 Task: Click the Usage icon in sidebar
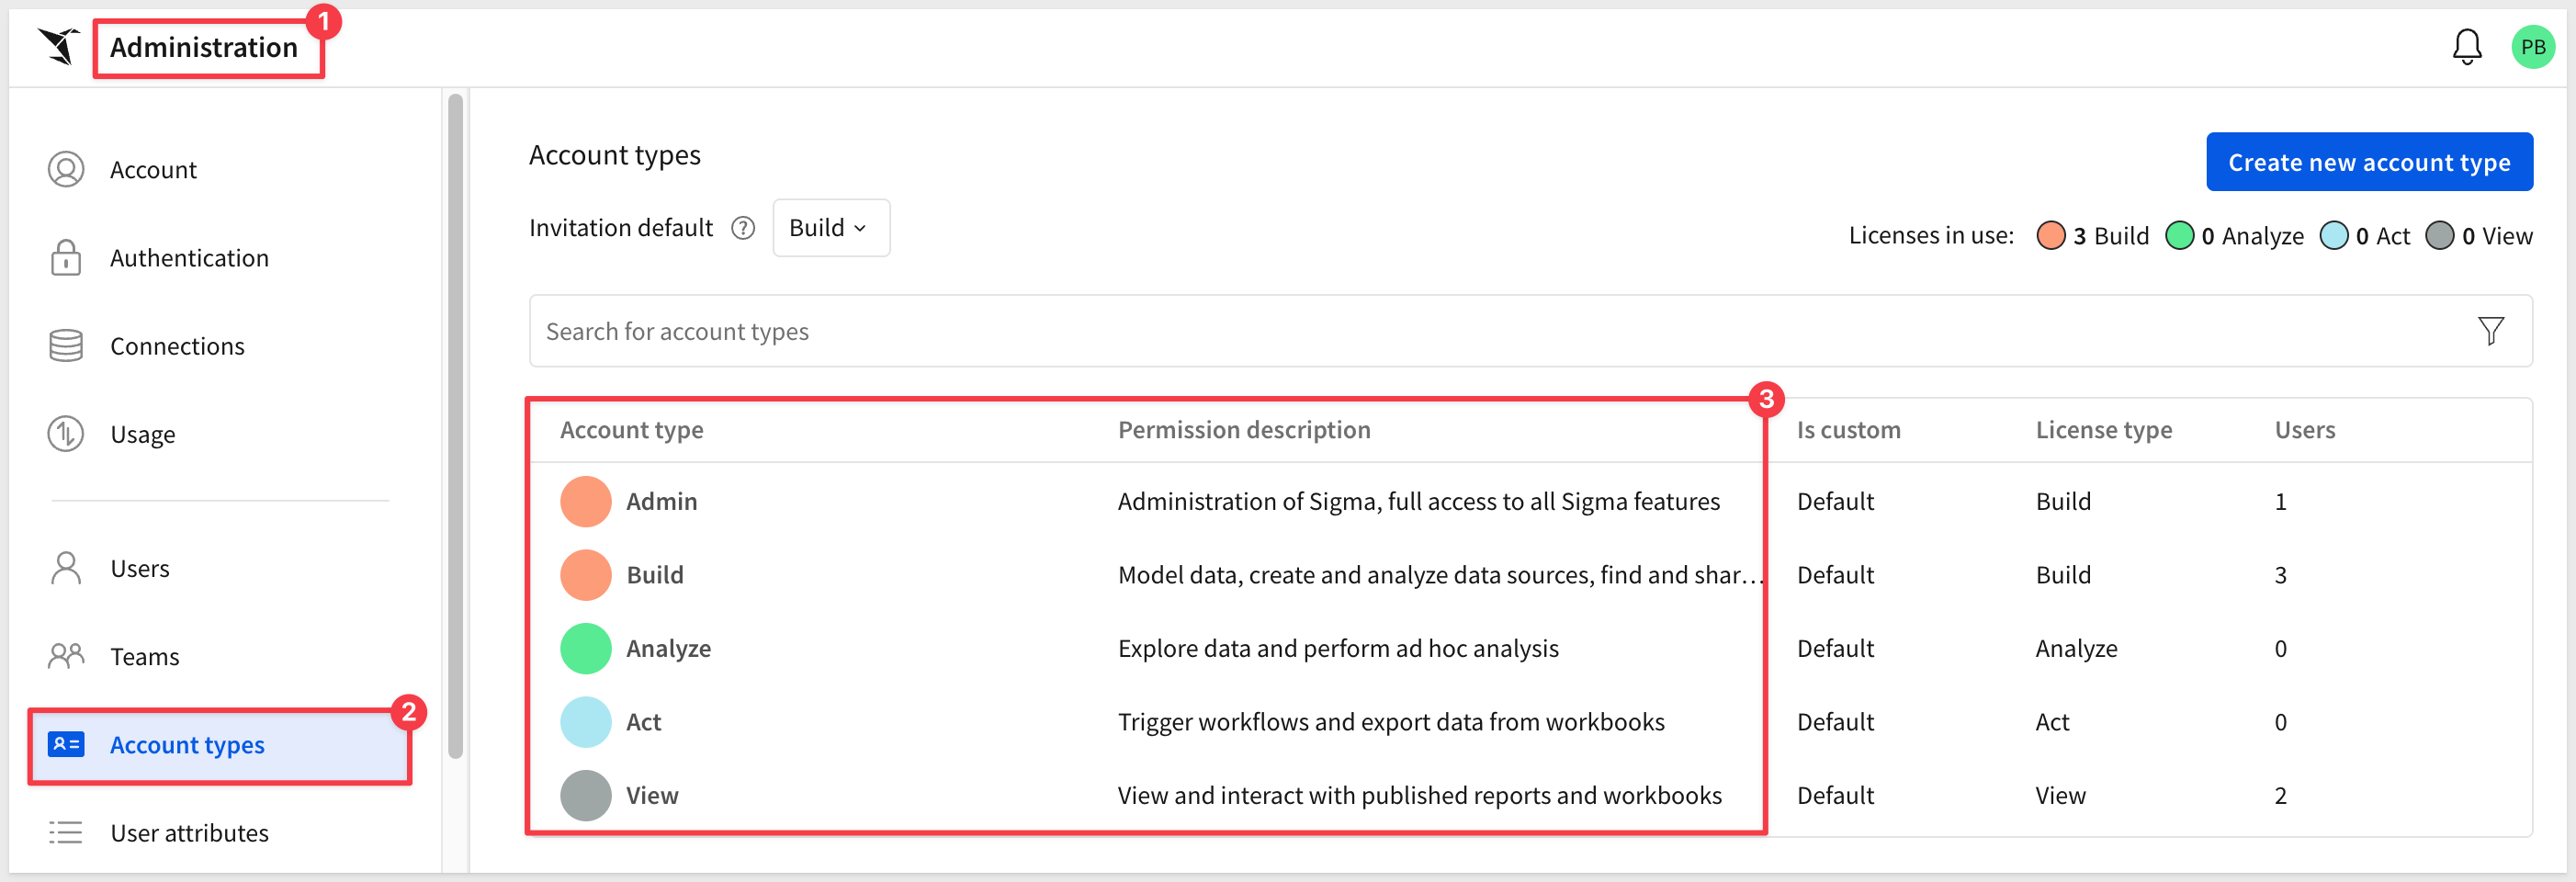point(66,434)
